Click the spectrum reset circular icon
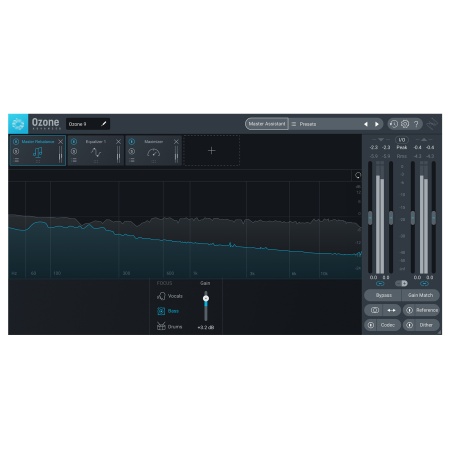 358,175
